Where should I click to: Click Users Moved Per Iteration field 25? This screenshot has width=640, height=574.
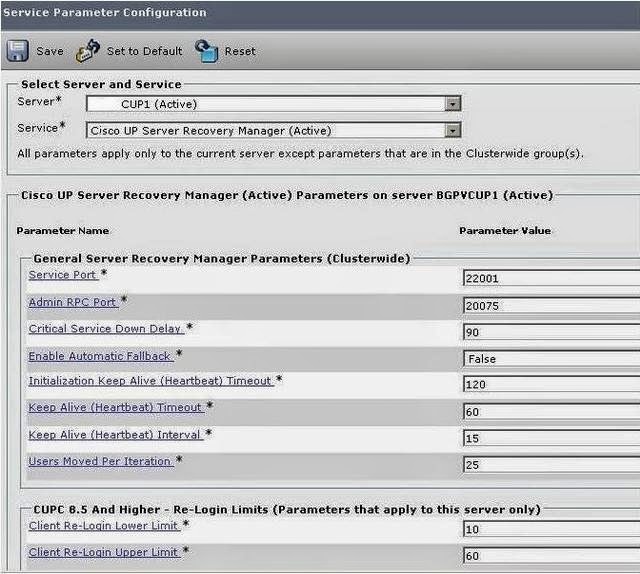[x=551, y=465]
